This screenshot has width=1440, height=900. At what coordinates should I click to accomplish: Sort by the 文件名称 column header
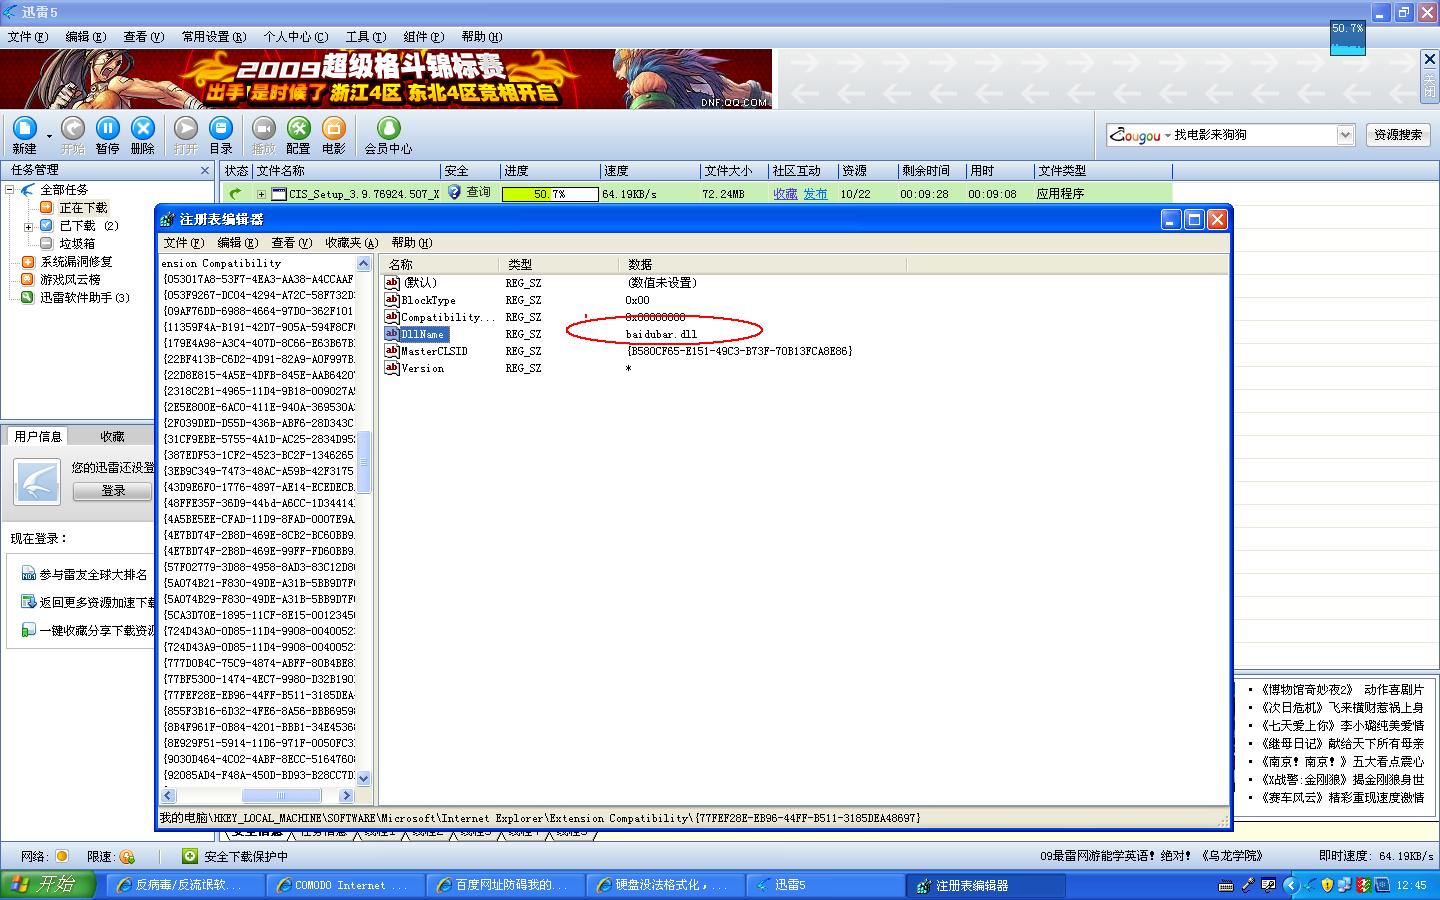point(346,171)
